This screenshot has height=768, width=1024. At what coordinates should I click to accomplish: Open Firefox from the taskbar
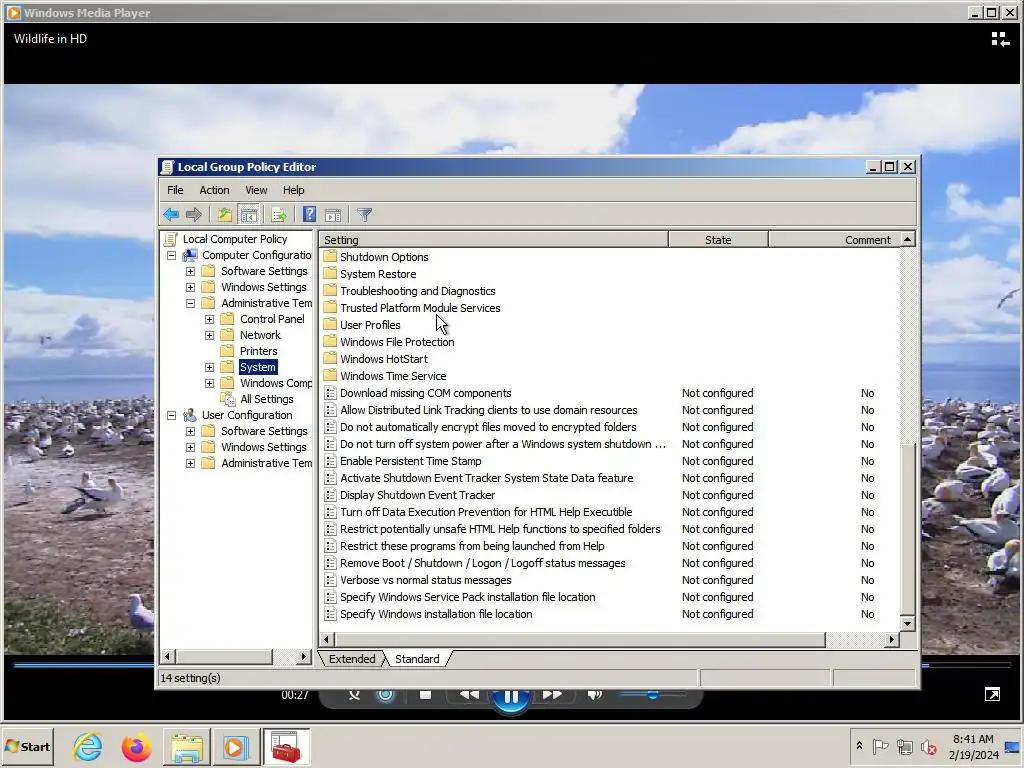pos(136,746)
